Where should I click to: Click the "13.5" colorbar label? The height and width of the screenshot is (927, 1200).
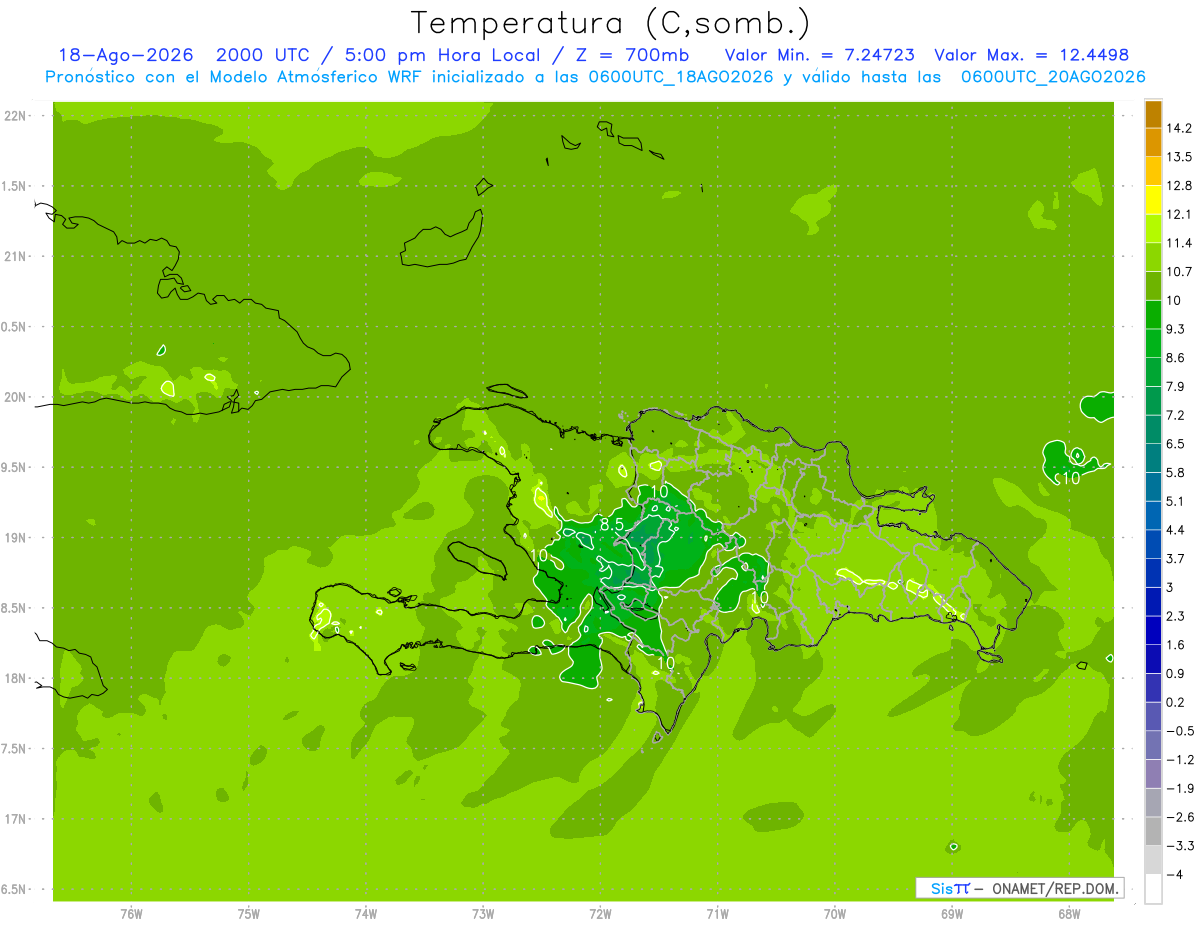point(1179,157)
